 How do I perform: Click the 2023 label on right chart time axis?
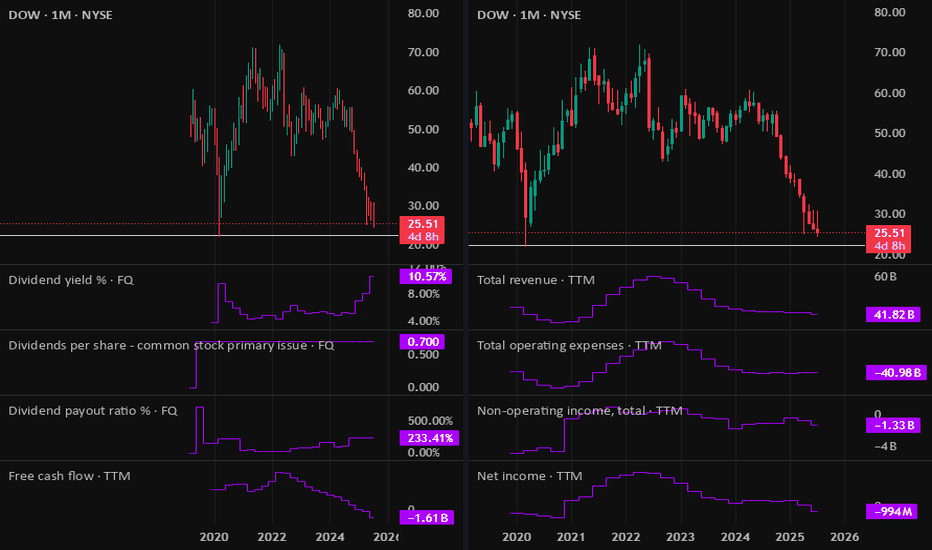click(x=680, y=537)
